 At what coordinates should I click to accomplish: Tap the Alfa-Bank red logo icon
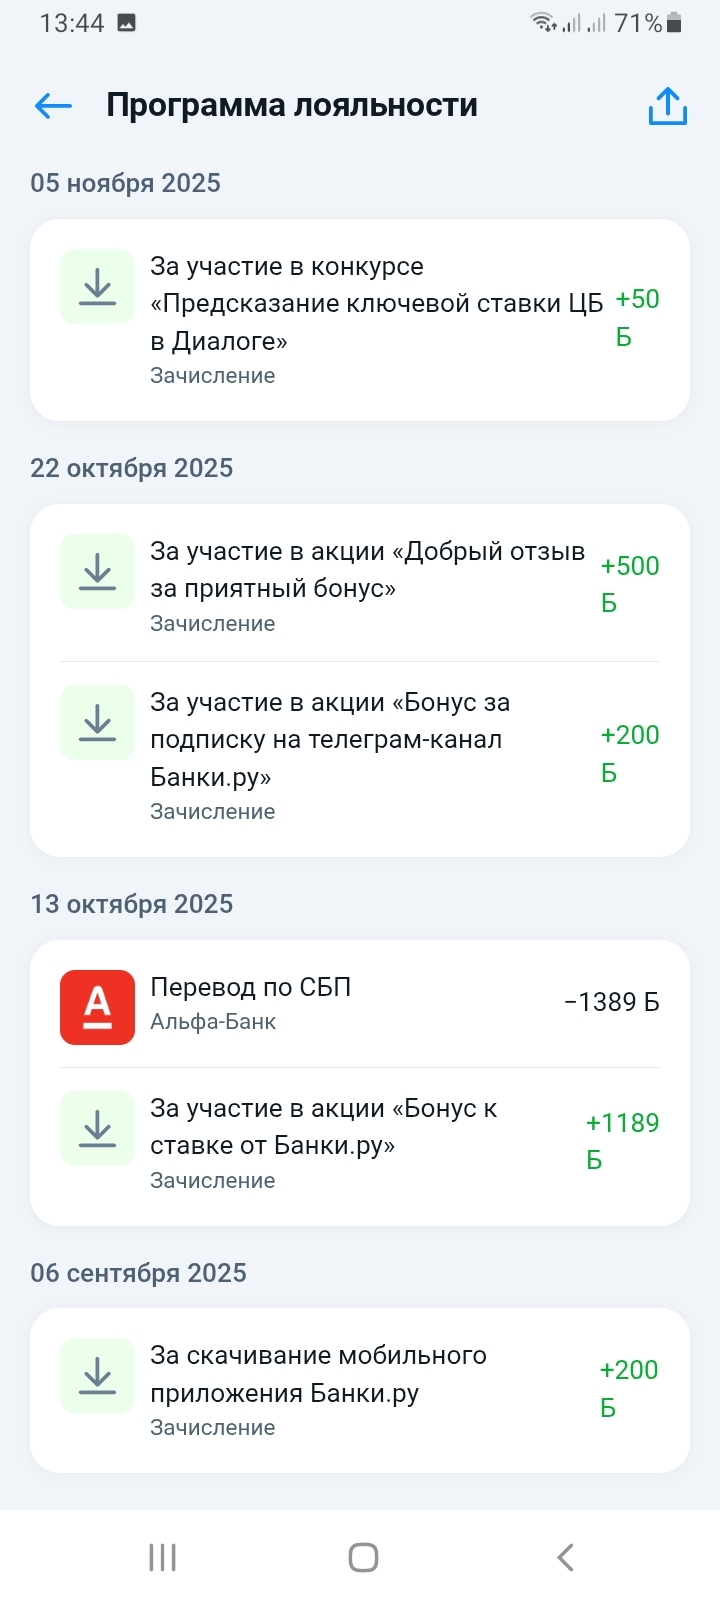pos(97,1007)
